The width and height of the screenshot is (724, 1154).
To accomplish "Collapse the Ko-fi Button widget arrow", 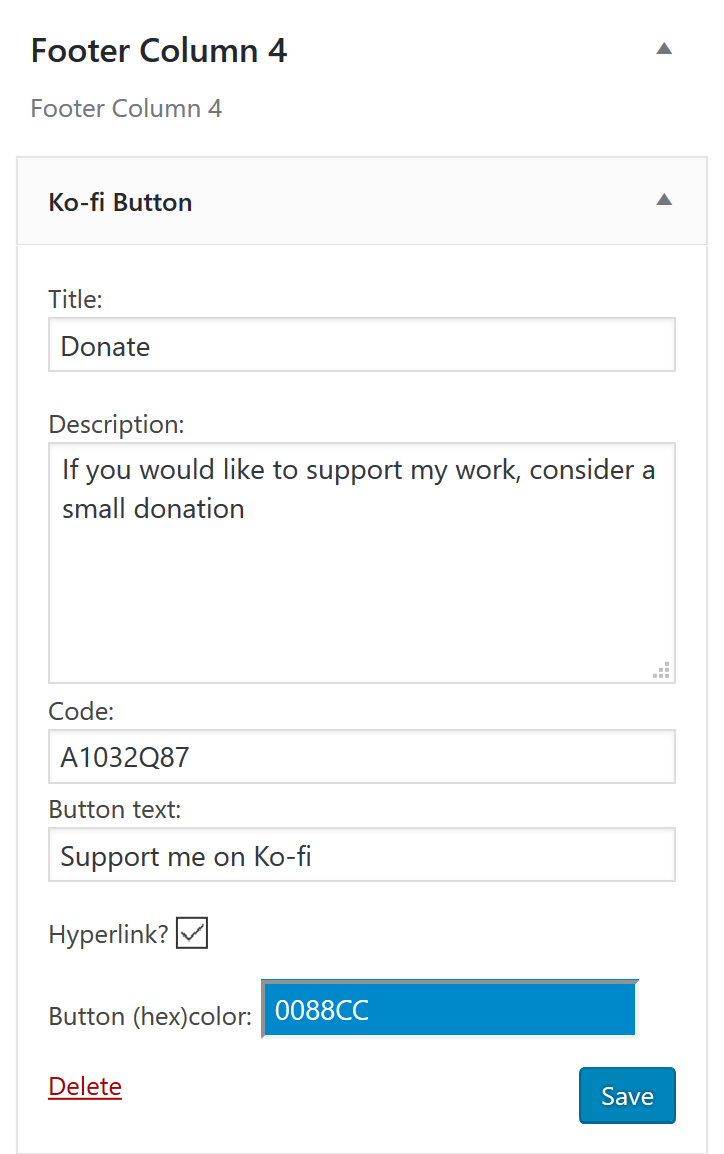I will 664,199.
